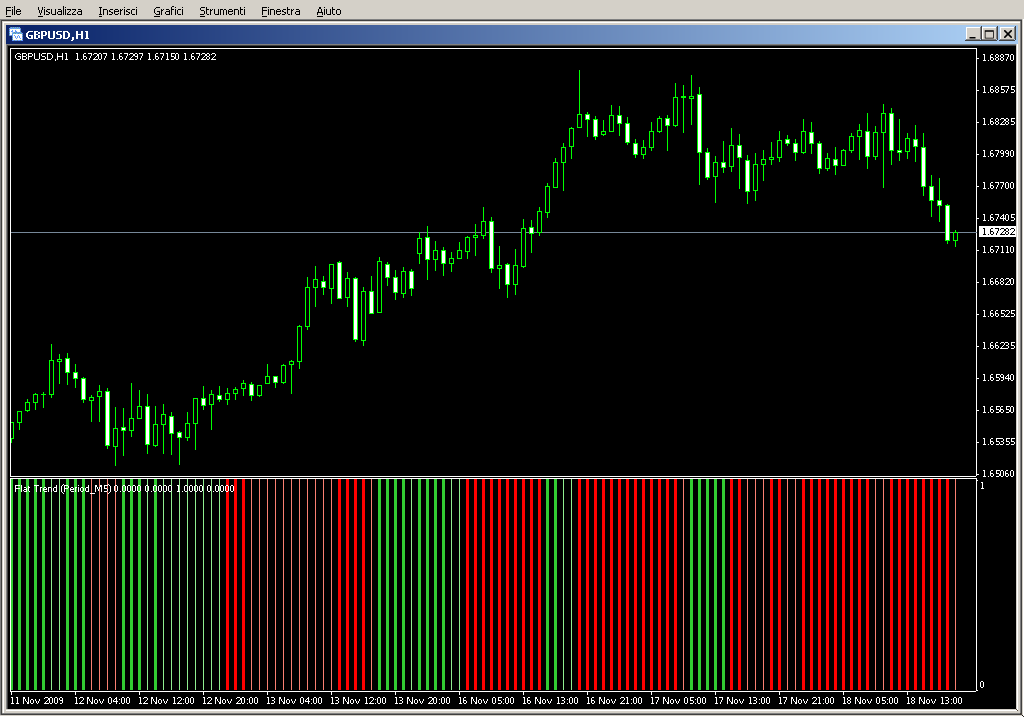
Task: Click the indicator scale value 0
Action: tap(982, 685)
